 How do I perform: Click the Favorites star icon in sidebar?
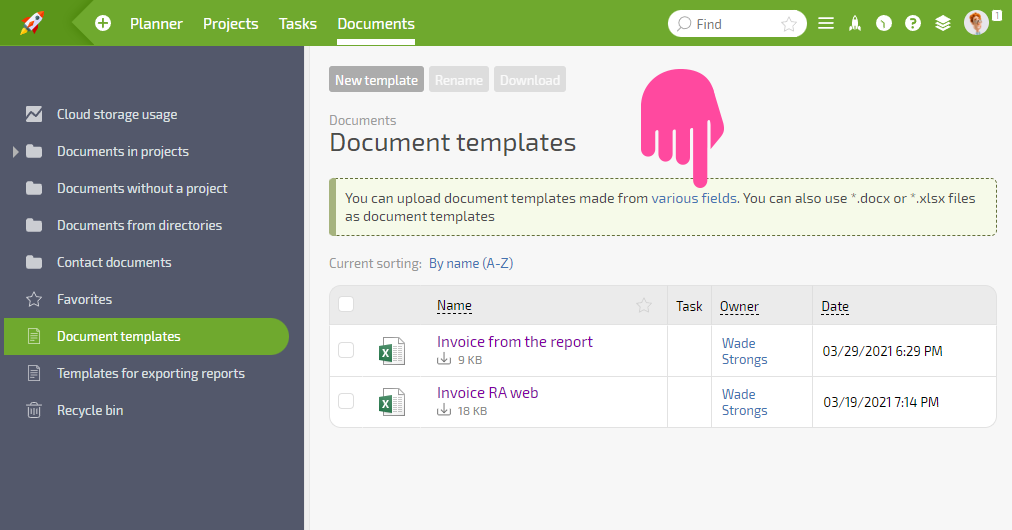(x=34, y=300)
